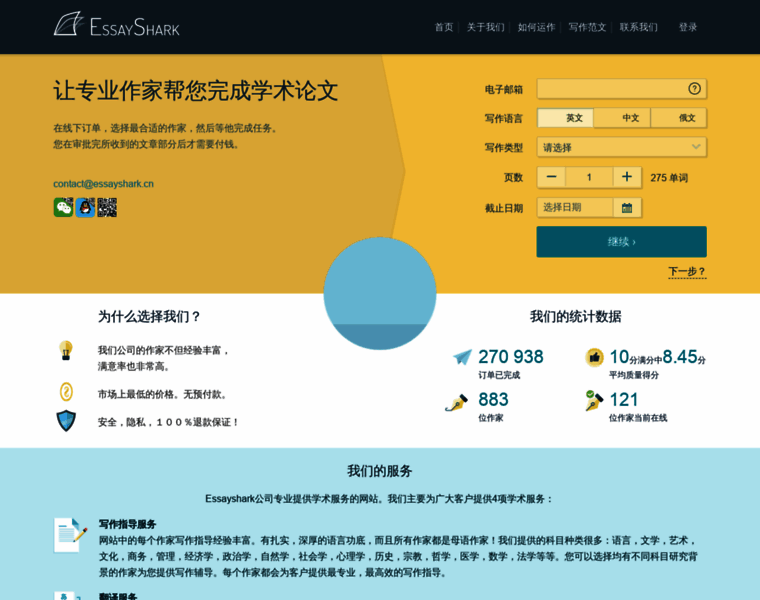Focus the 电子邮箱 input field
The height and width of the screenshot is (600, 760).
[621, 89]
